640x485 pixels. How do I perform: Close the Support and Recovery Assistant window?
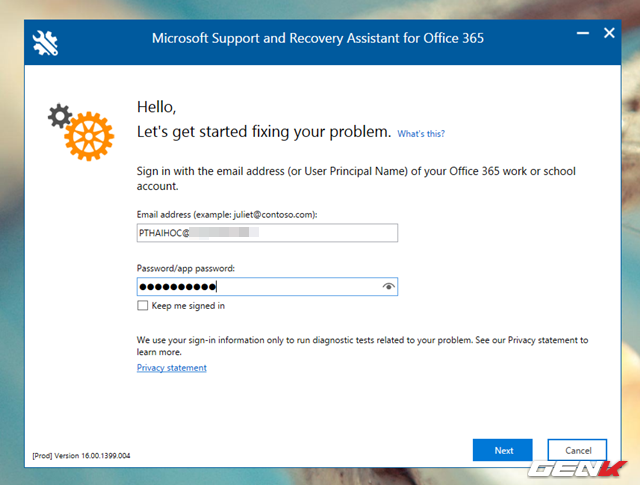click(x=609, y=33)
